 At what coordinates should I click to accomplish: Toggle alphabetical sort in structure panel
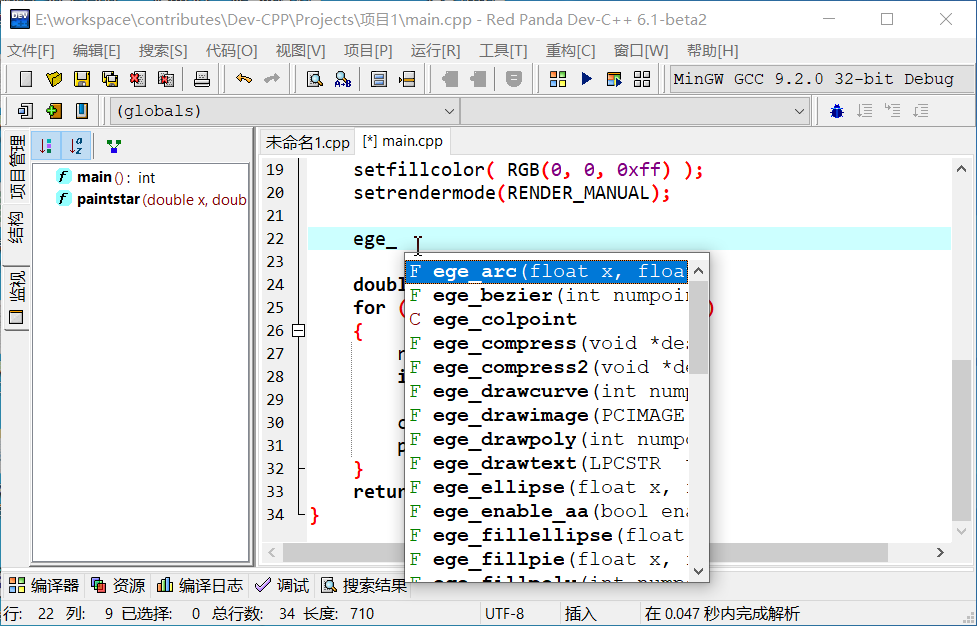tap(77, 146)
